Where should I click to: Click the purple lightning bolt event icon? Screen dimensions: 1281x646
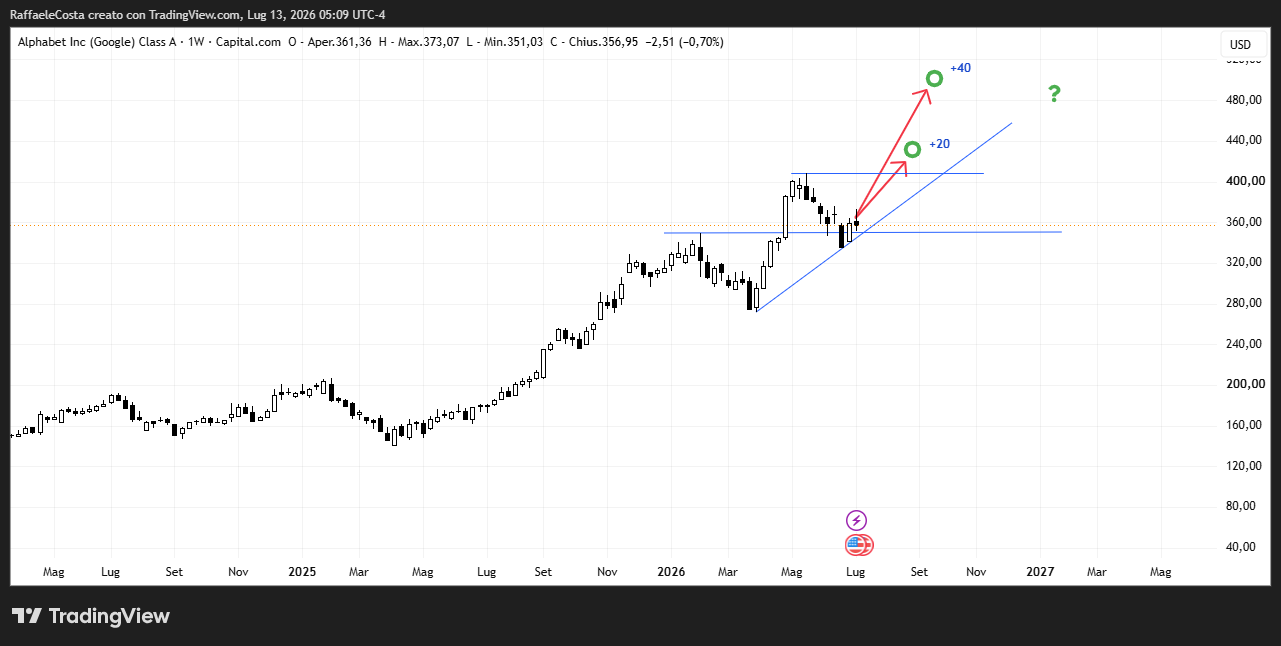pyautogui.click(x=856, y=520)
